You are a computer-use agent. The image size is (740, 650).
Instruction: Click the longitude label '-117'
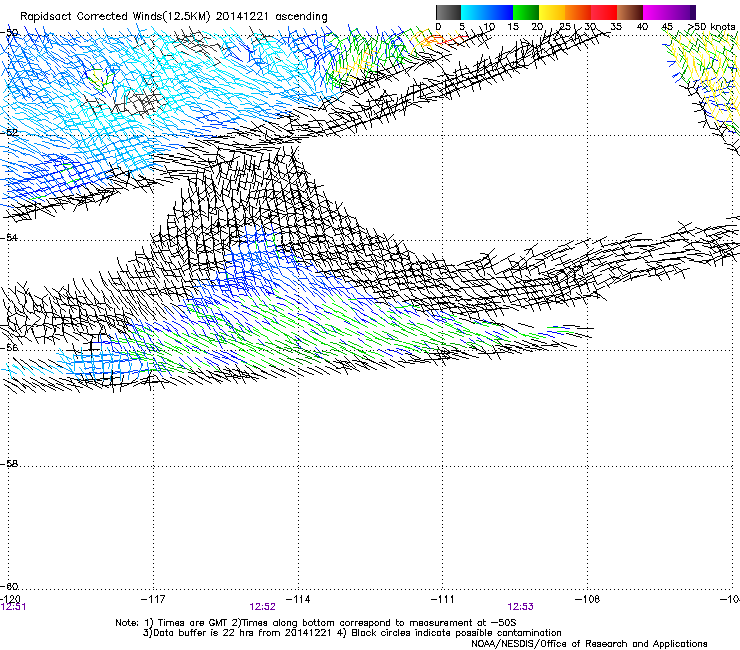point(153,599)
